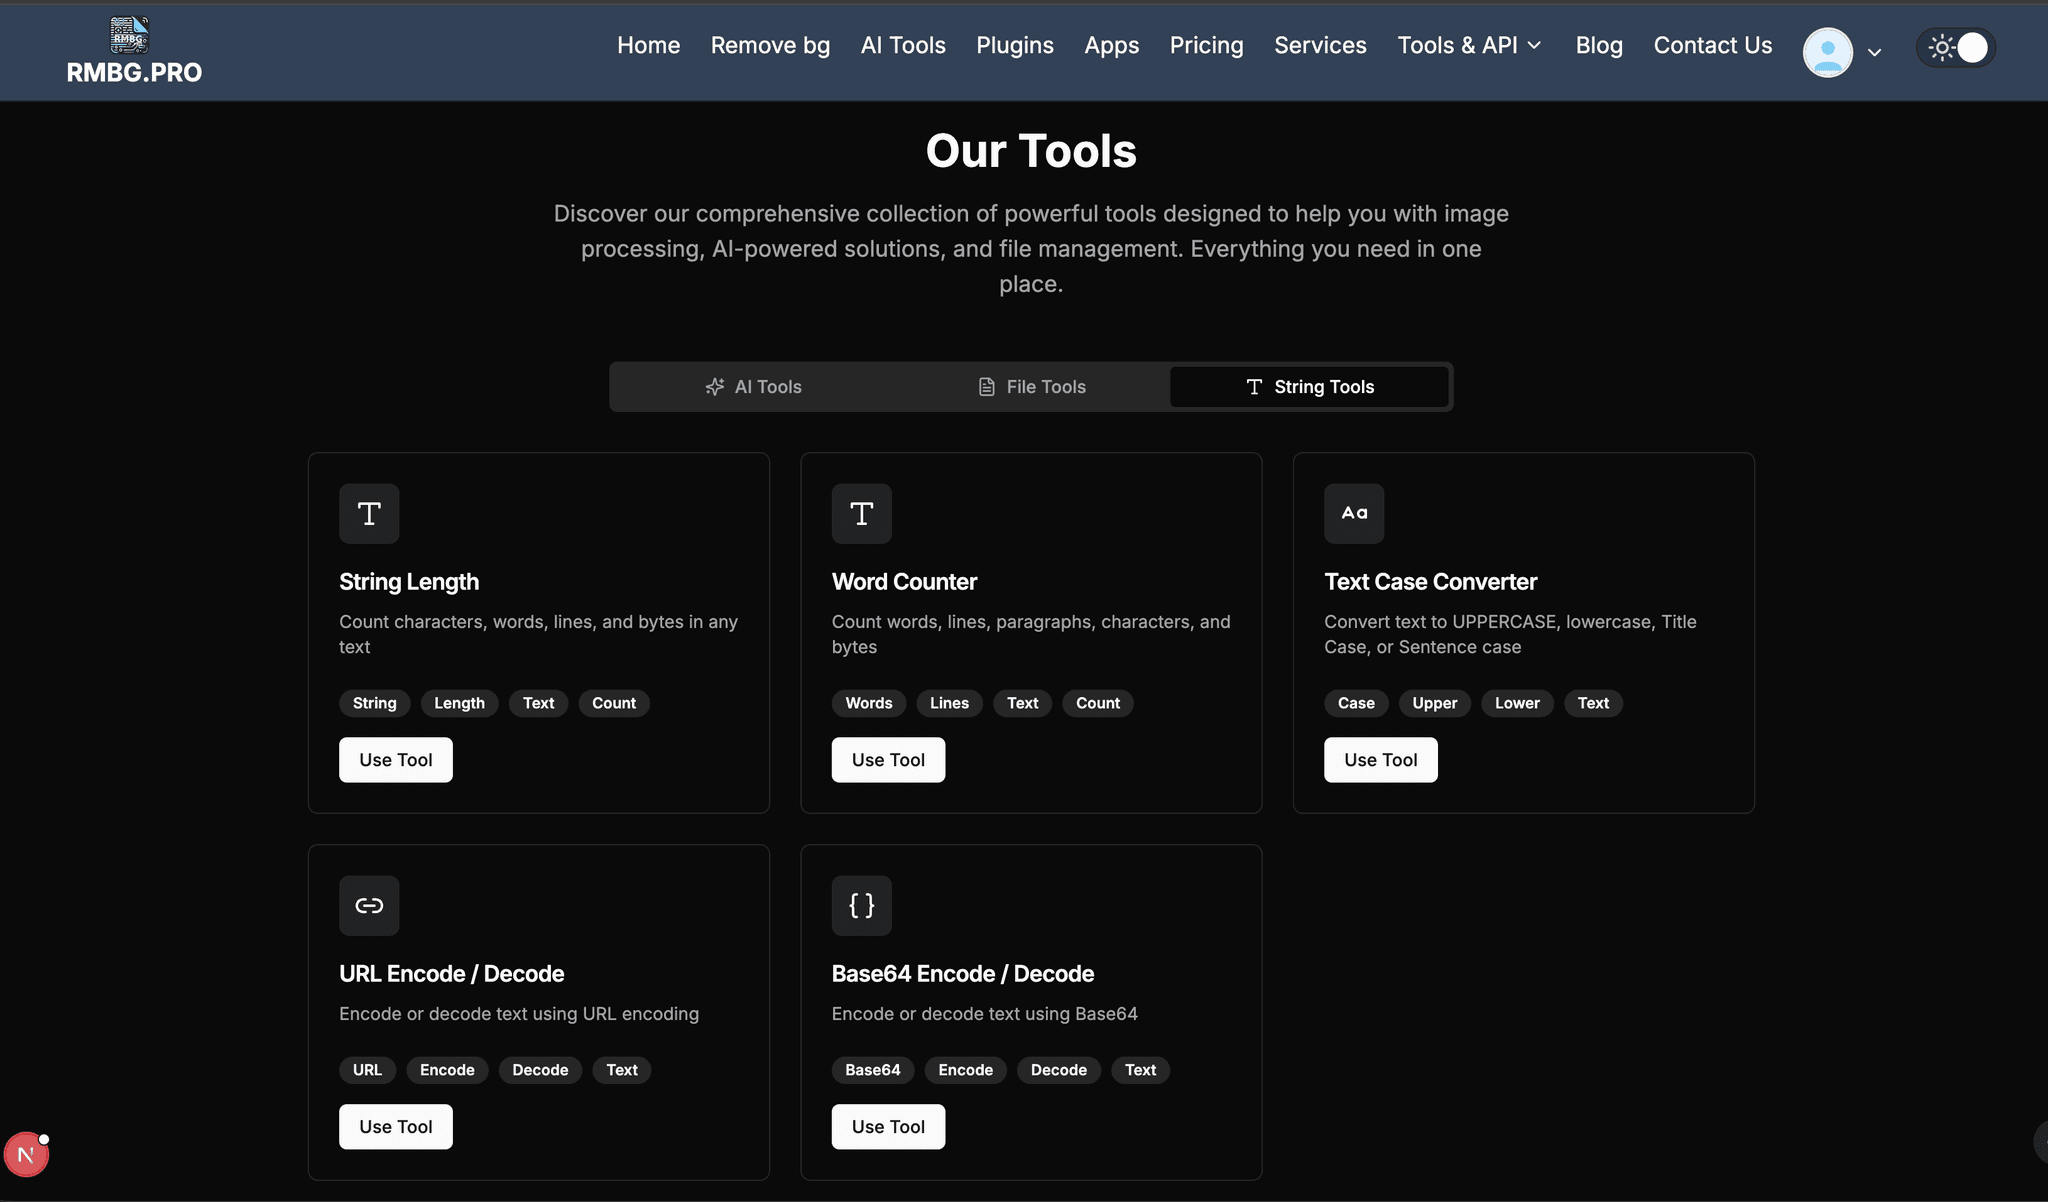Open the Blog page from navigation

click(x=1598, y=45)
